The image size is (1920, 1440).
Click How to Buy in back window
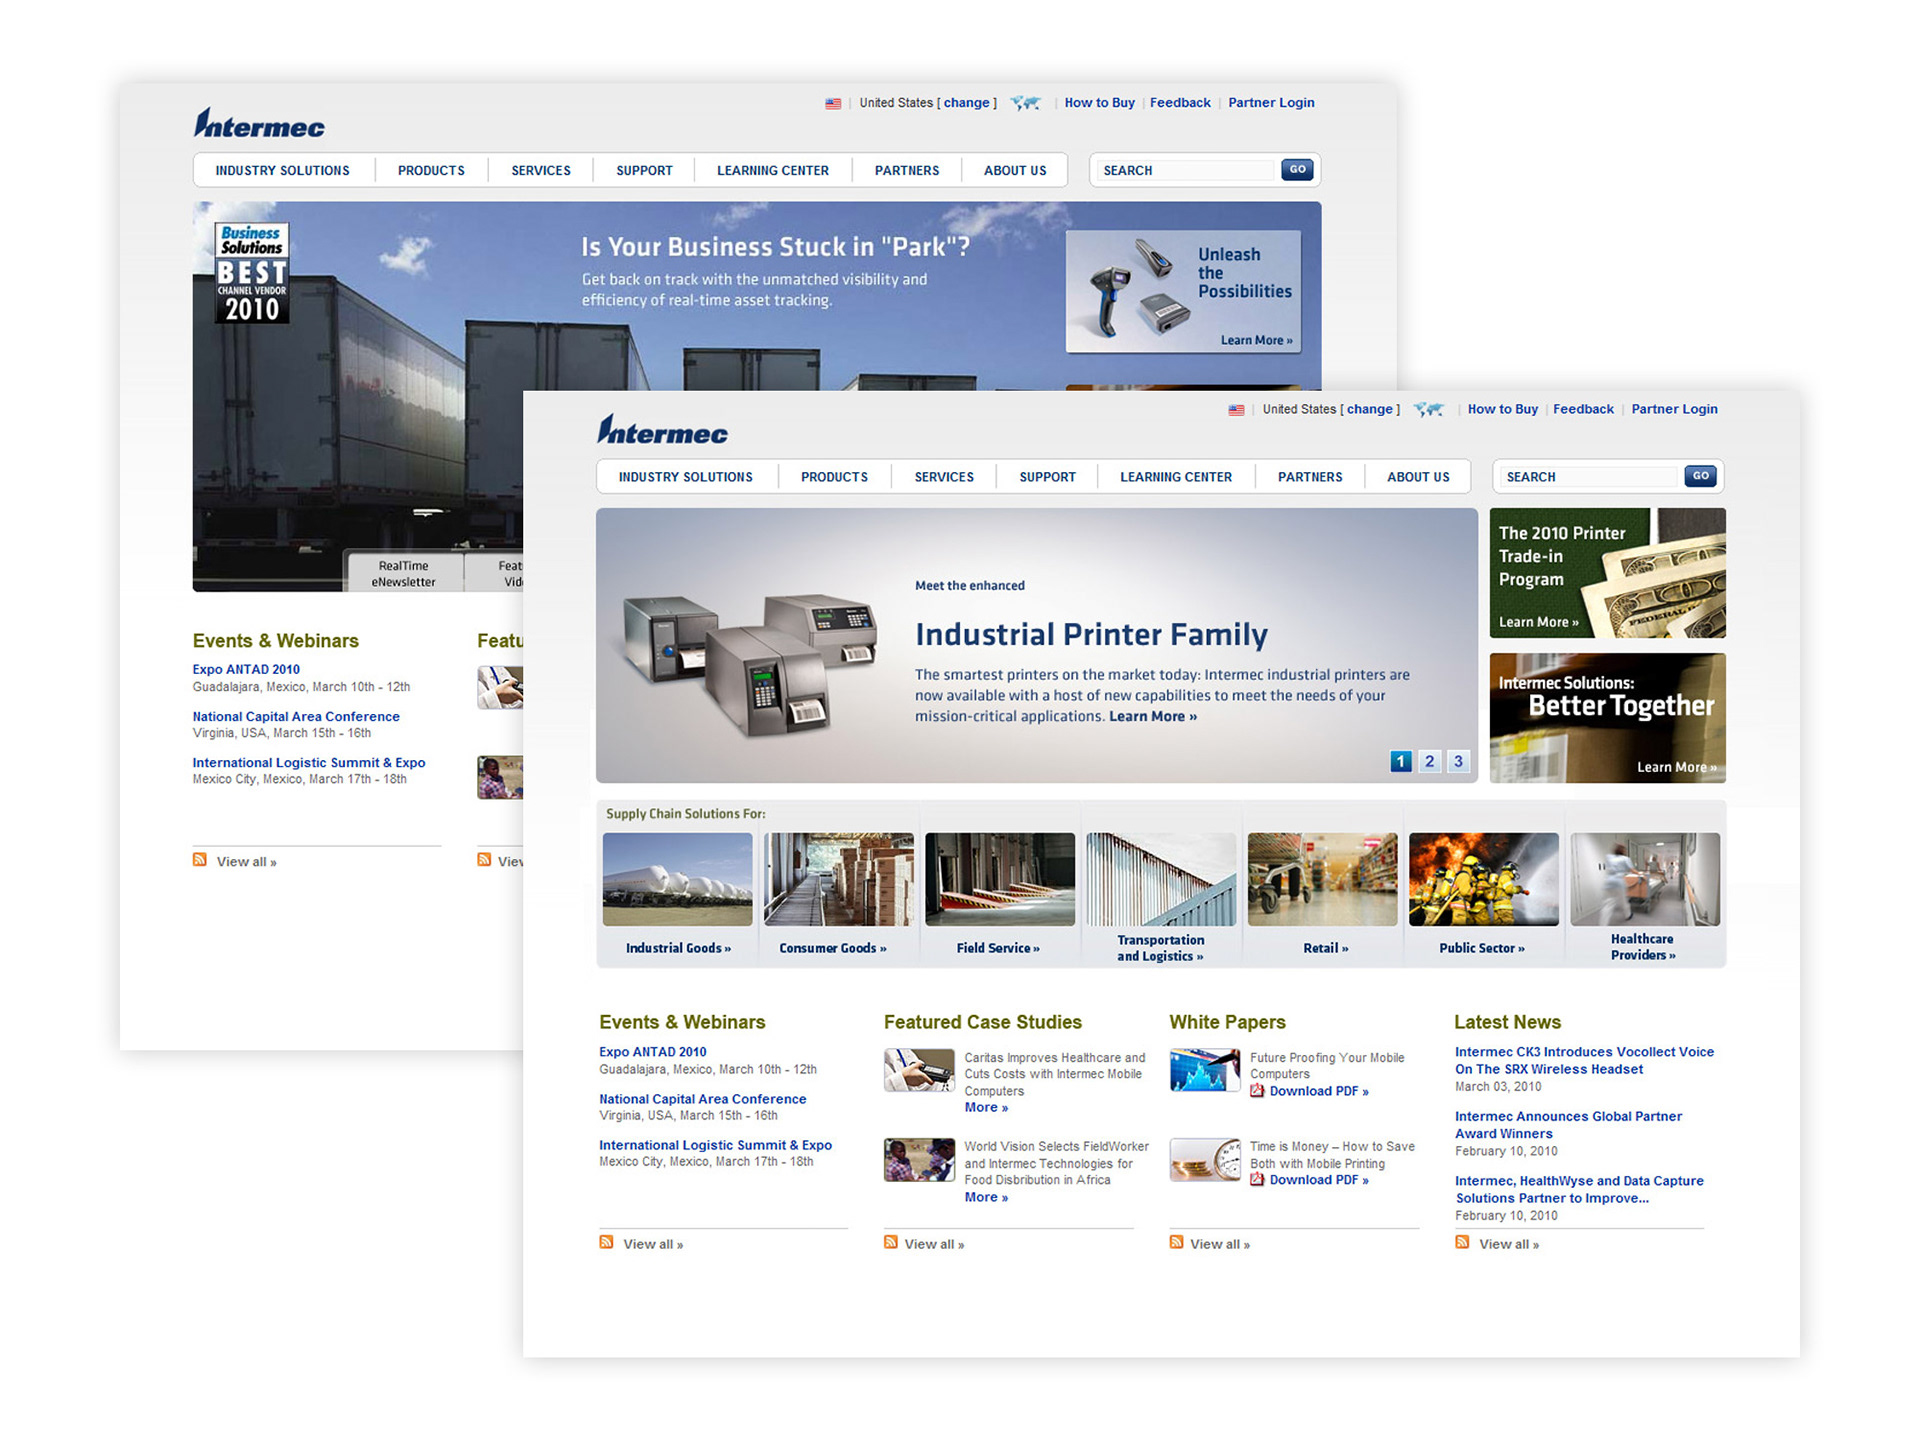[1099, 103]
